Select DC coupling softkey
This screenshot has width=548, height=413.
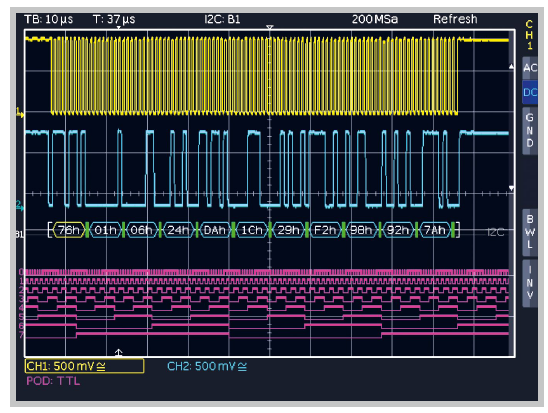click(530, 92)
